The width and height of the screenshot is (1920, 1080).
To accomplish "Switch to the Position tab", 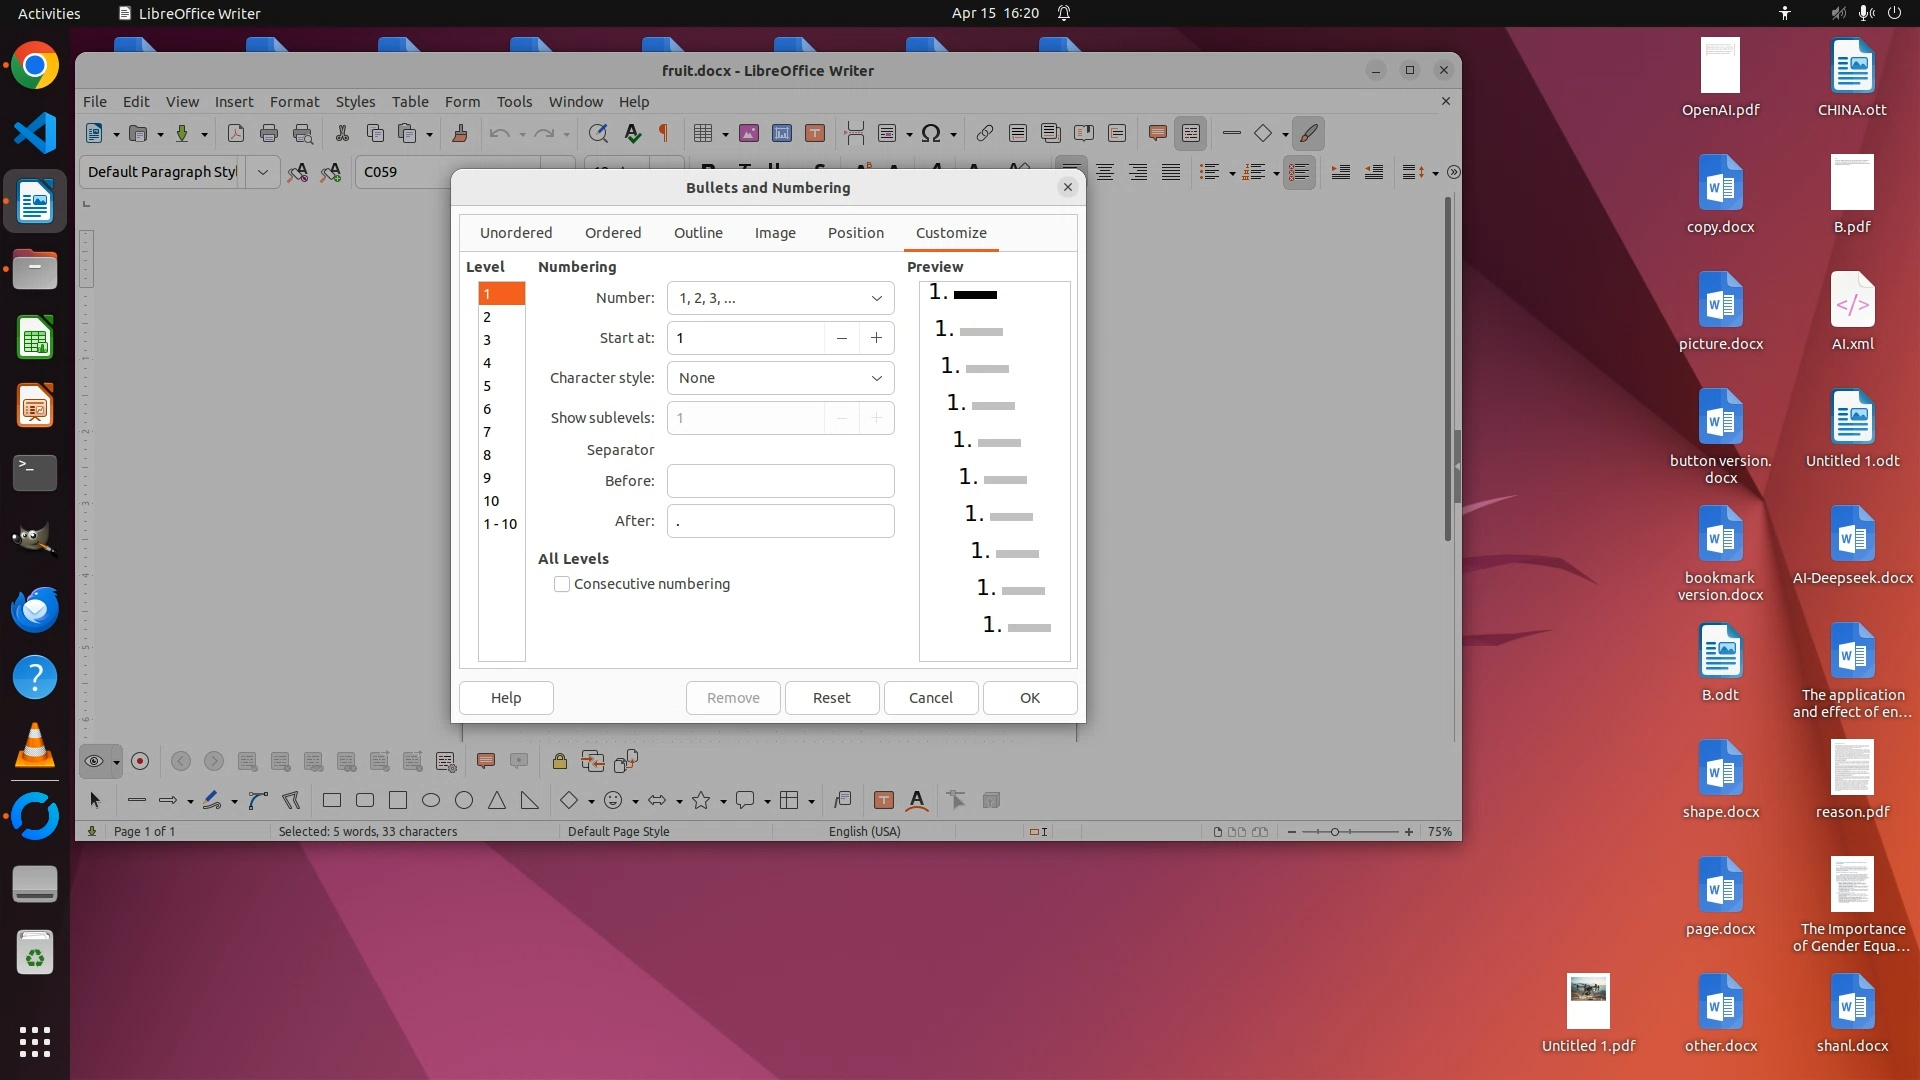I will click(855, 233).
